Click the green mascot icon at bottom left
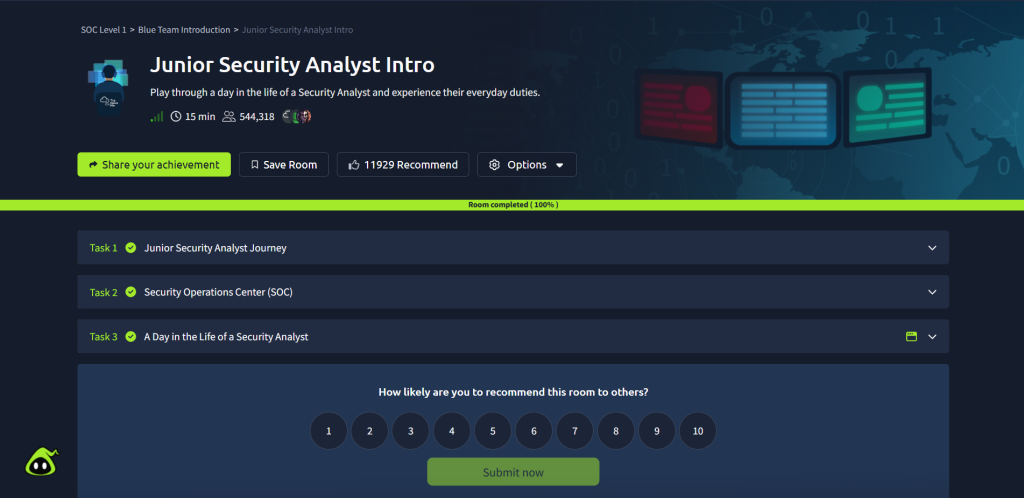1024x498 pixels. 41,462
